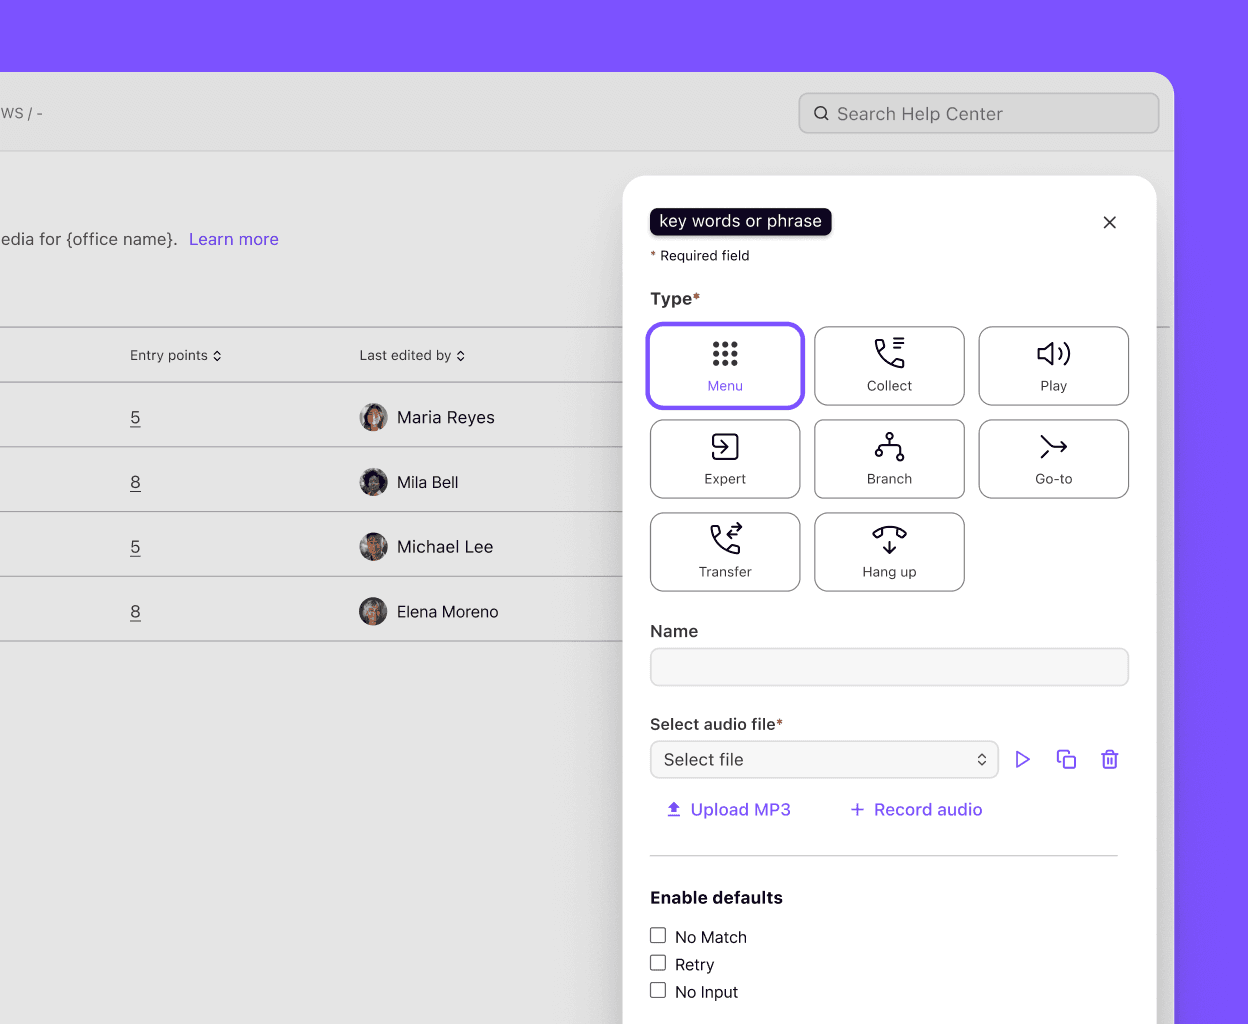Viewport: 1248px width, 1024px height.
Task: Select the Menu node type
Action: point(725,365)
